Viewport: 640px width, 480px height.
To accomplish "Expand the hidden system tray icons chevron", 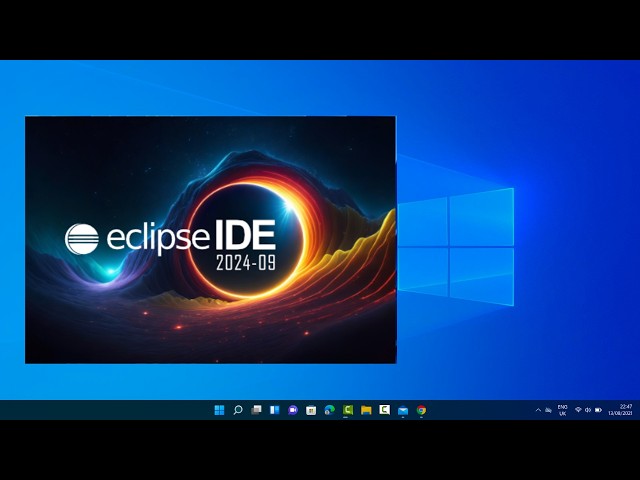I will pyautogui.click(x=538, y=410).
